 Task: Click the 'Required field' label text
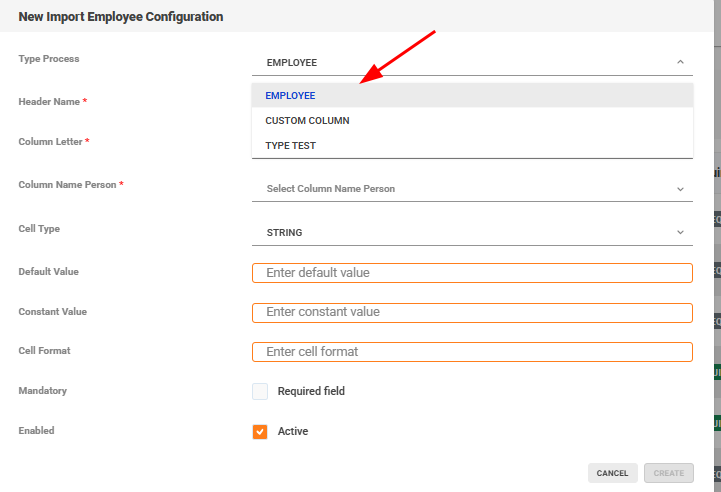311,391
